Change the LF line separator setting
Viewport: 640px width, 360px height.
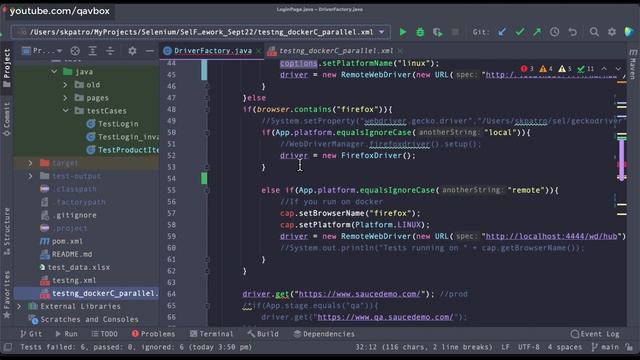coord(505,347)
